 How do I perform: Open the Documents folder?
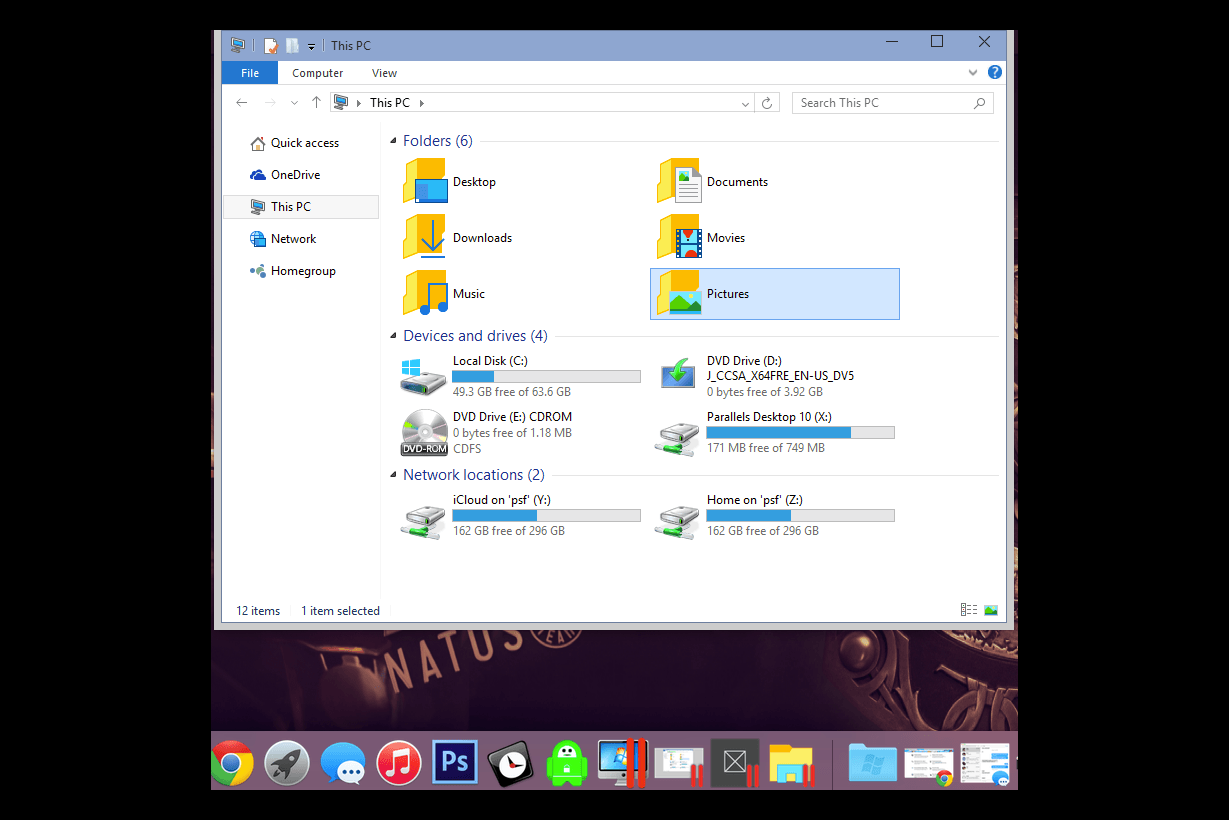(x=713, y=182)
